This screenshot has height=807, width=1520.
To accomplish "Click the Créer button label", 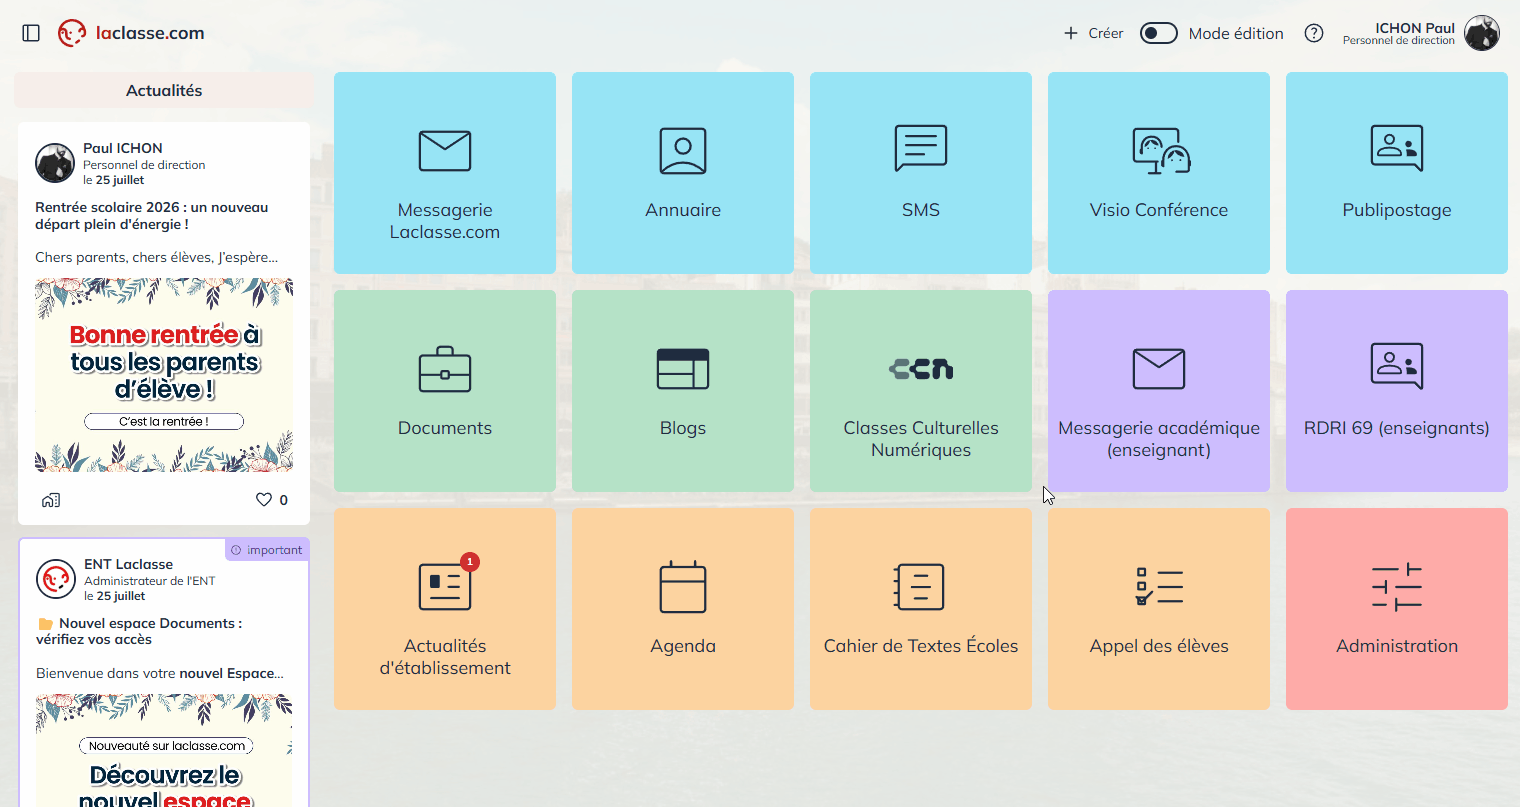I will (1106, 33).
